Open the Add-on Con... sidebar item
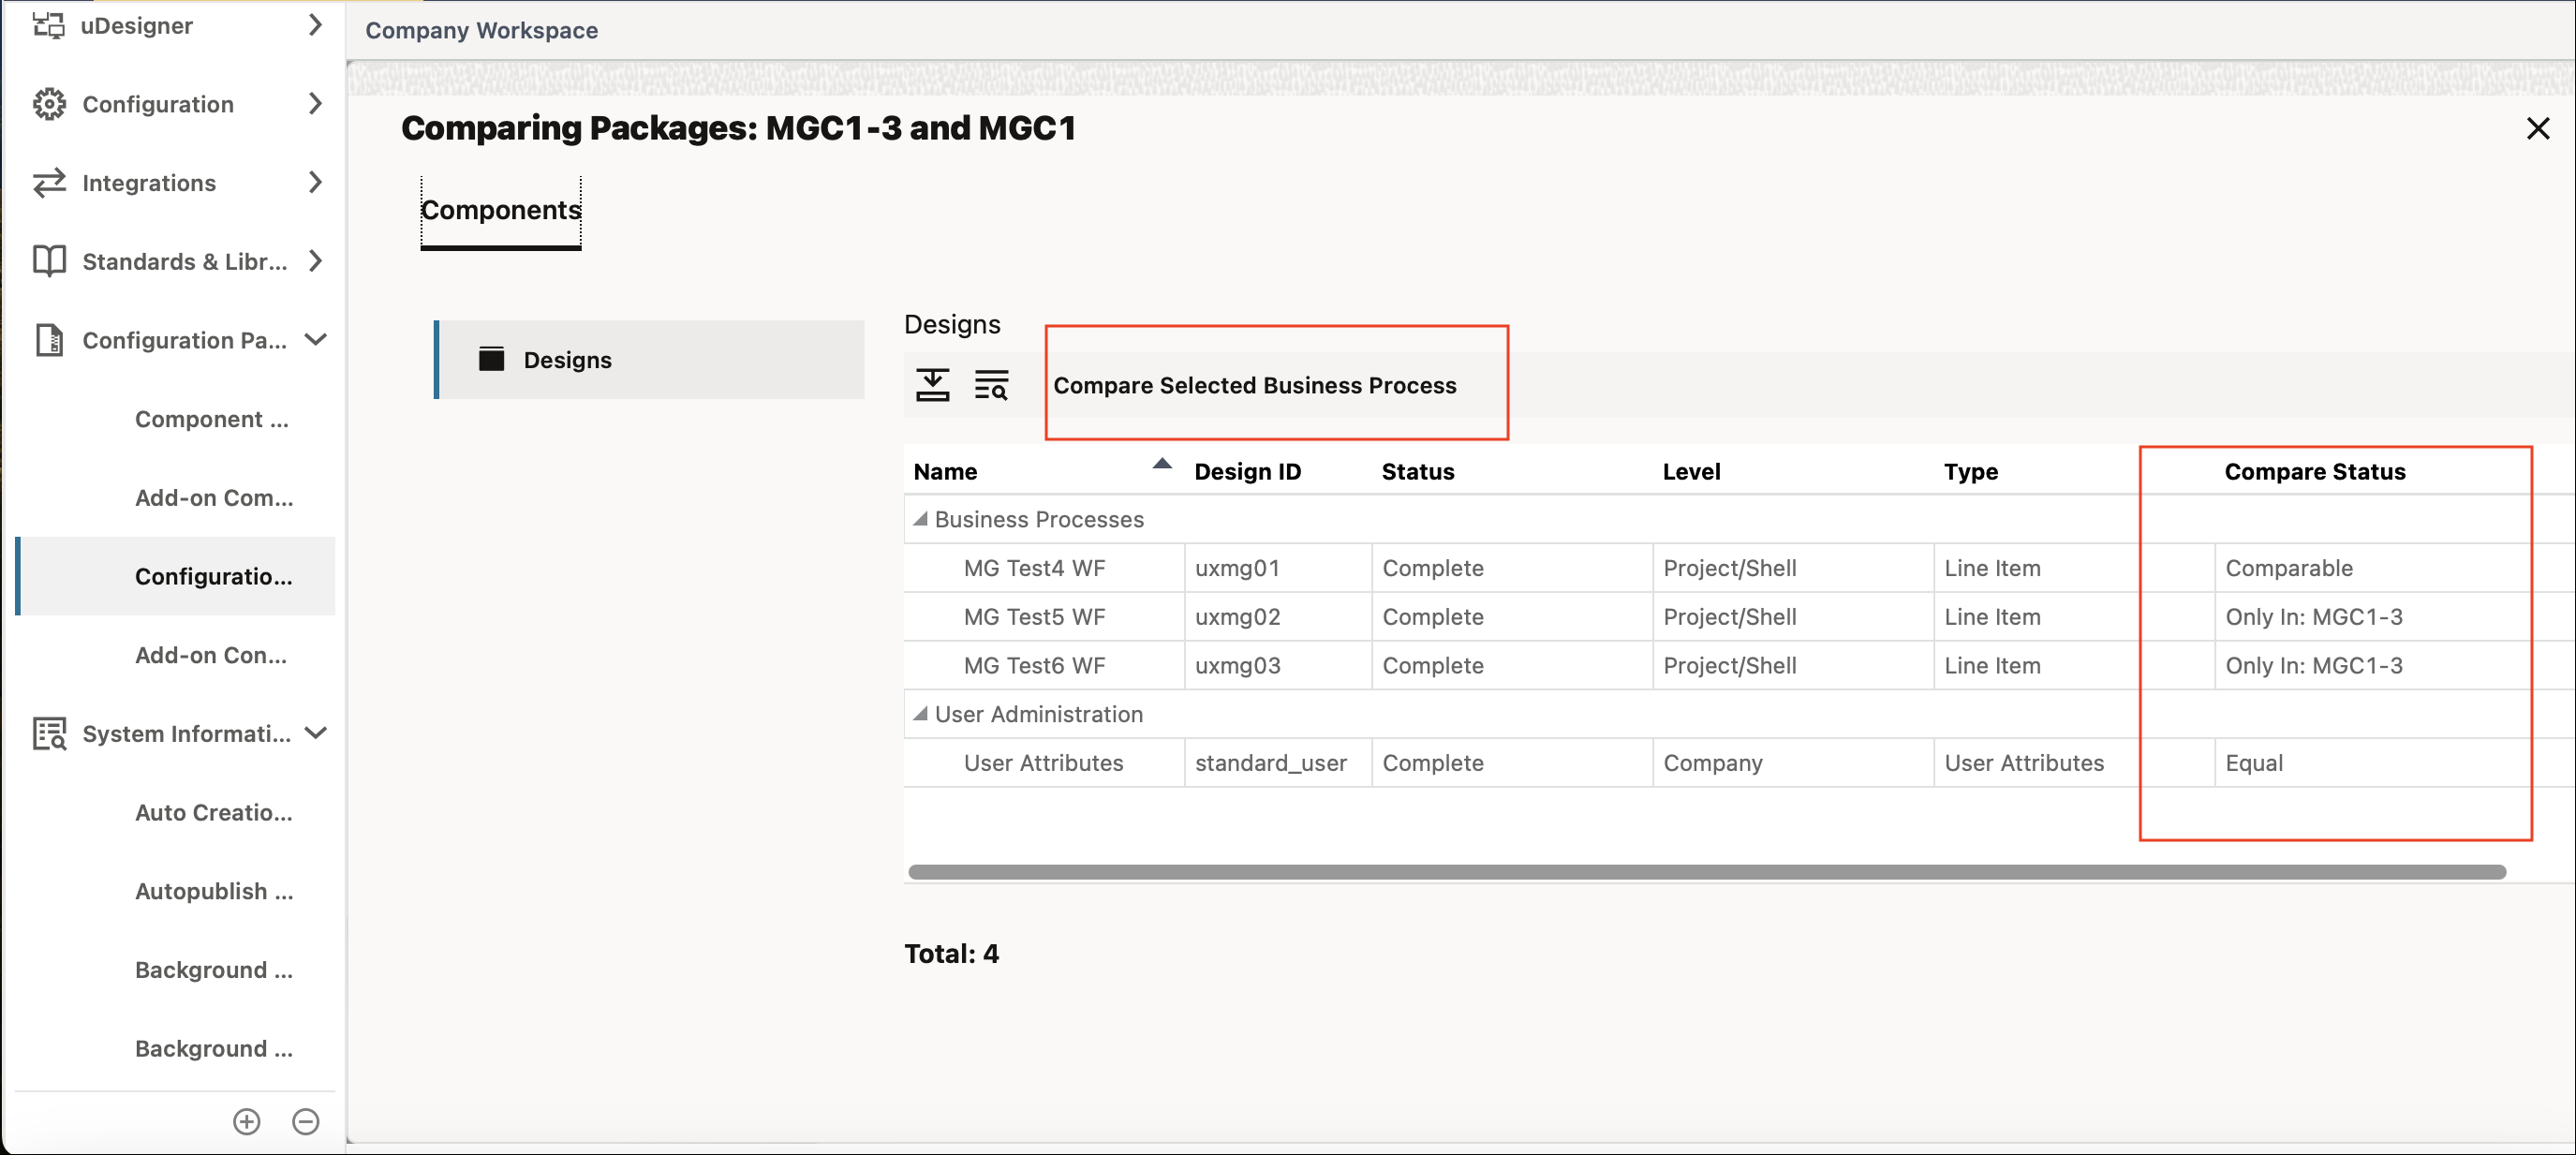 pos(211,655)
